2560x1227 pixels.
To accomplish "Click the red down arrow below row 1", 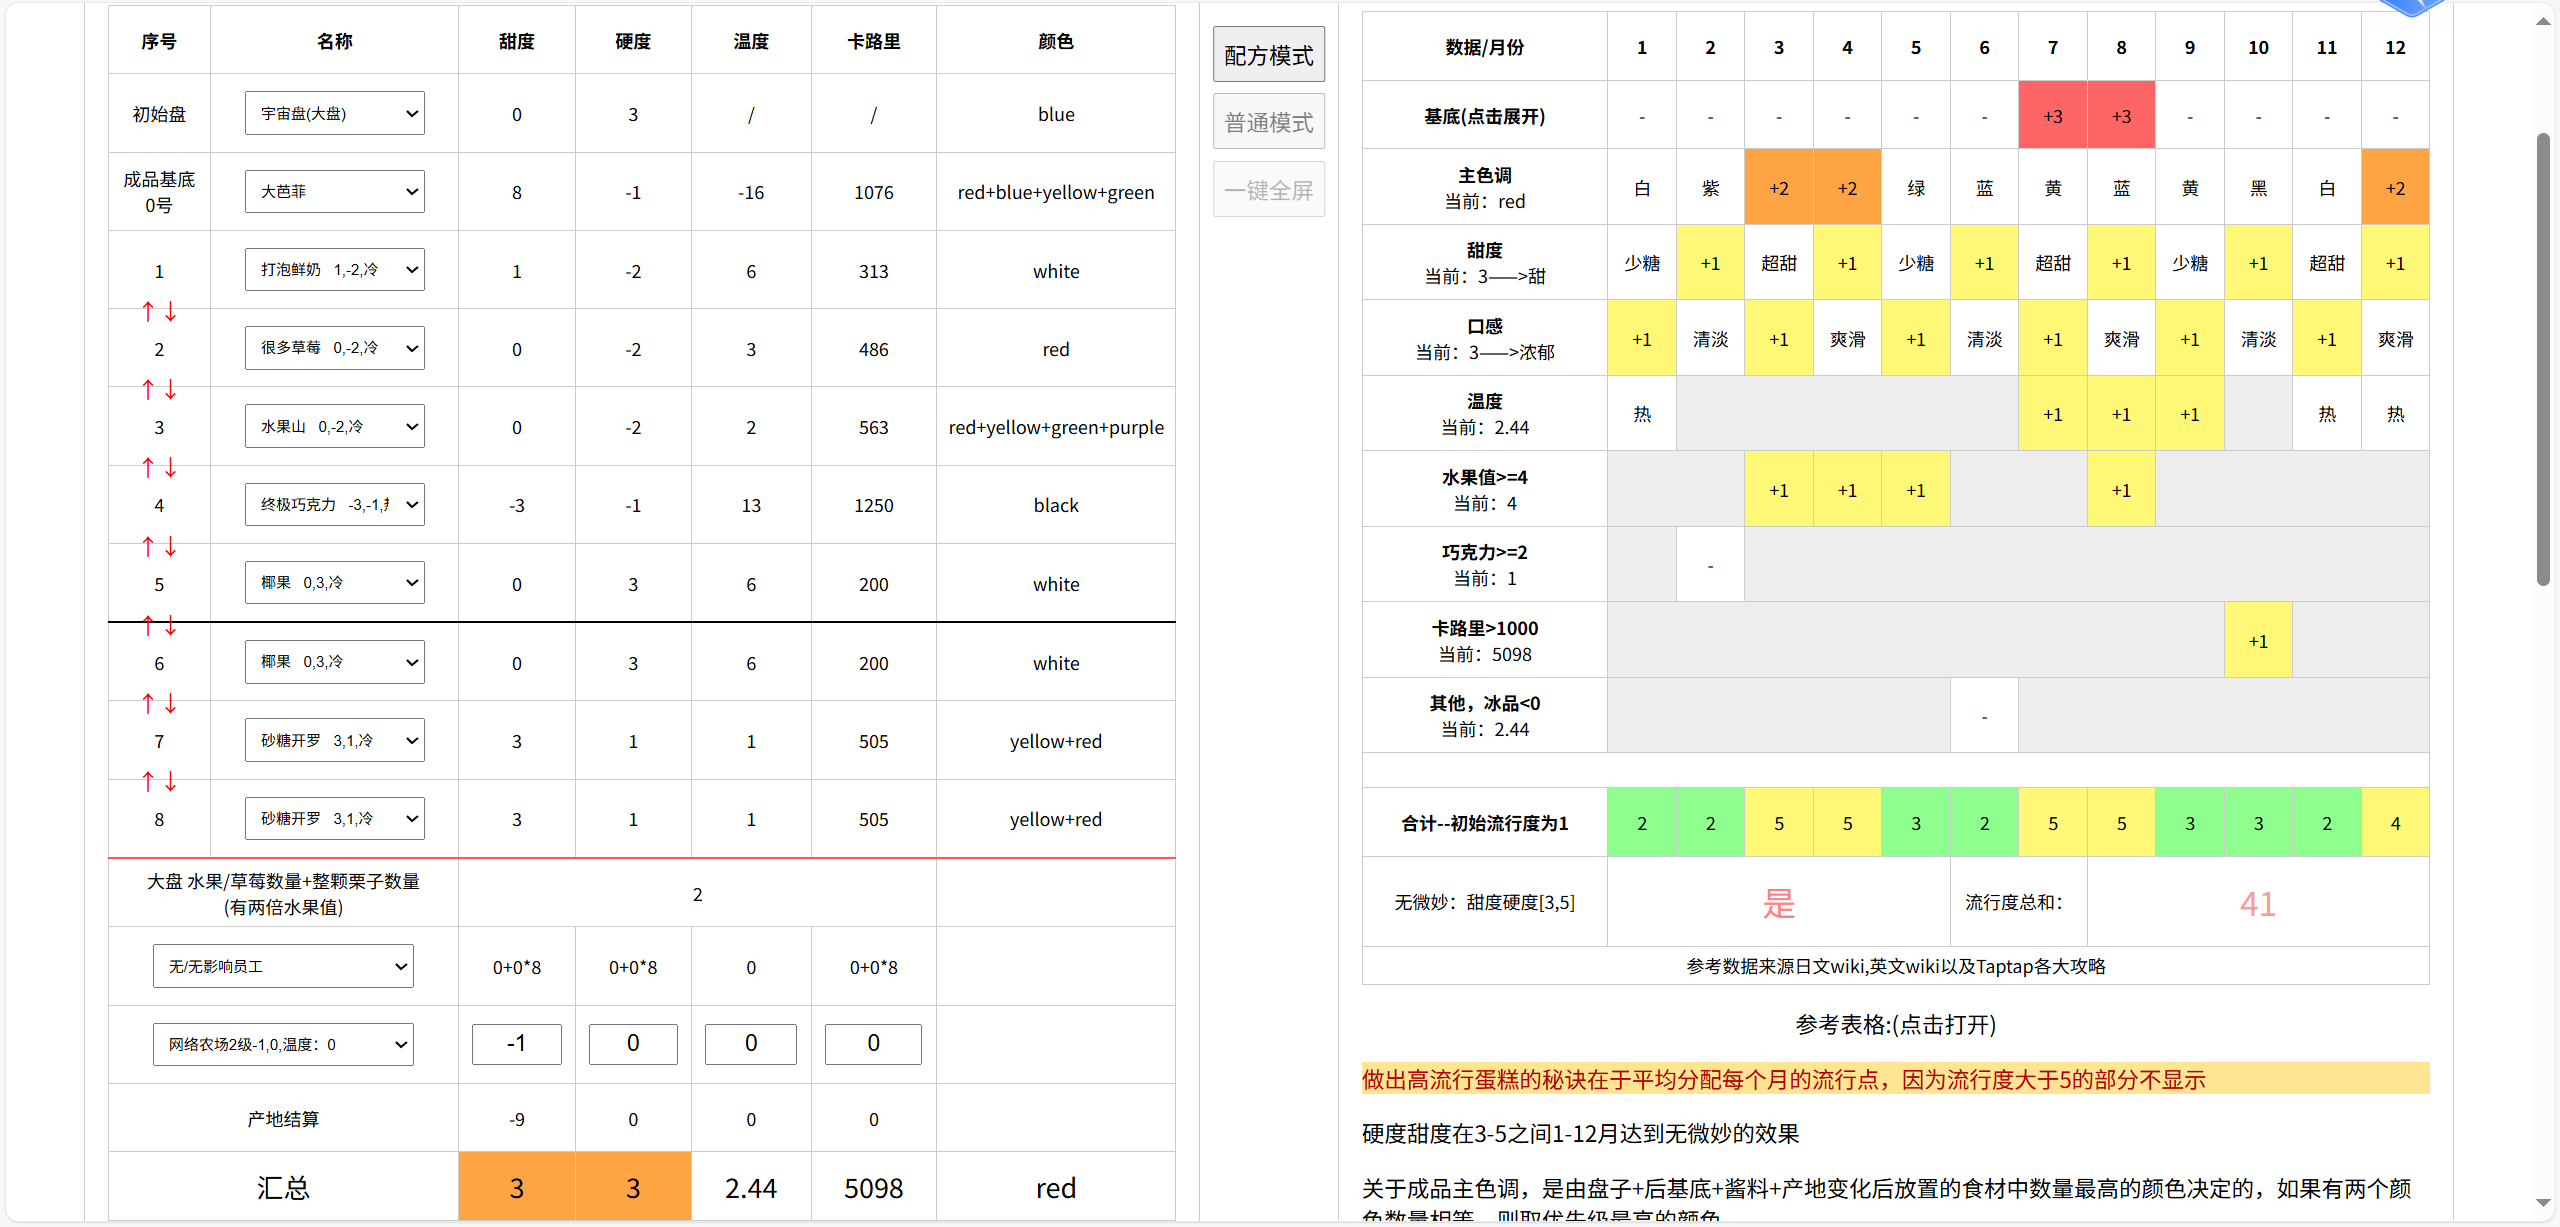I will (x=171, y=312).
